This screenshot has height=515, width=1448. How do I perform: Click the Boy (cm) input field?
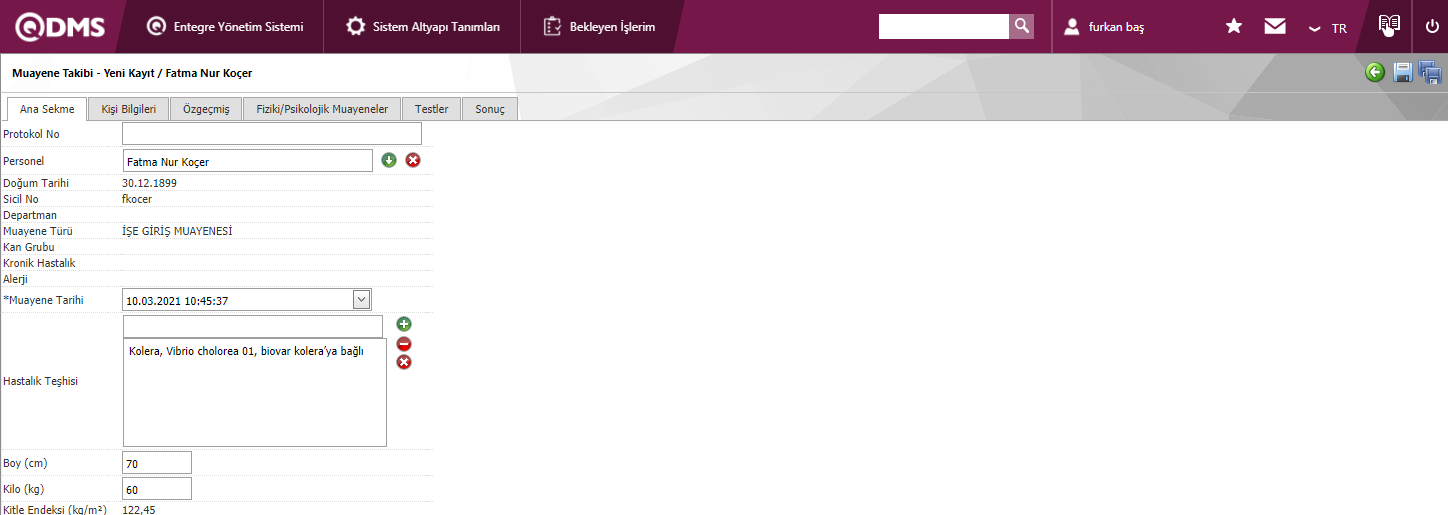(157, 463)
